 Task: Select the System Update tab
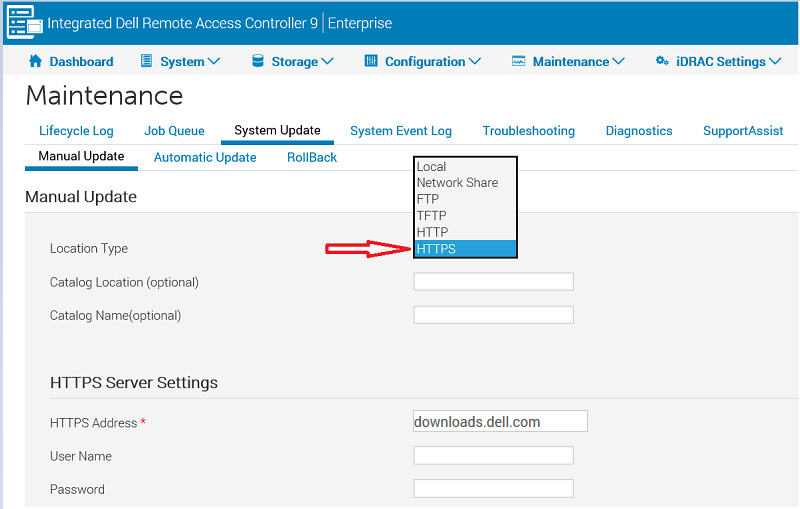click(277, 131)
